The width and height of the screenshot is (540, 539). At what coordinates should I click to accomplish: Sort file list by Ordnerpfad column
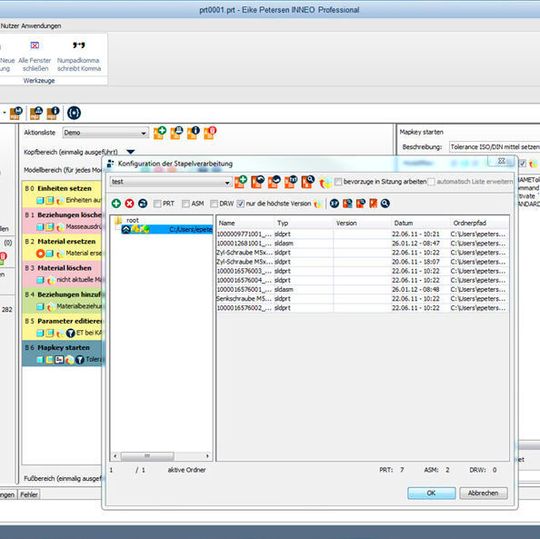coord(479,223)
